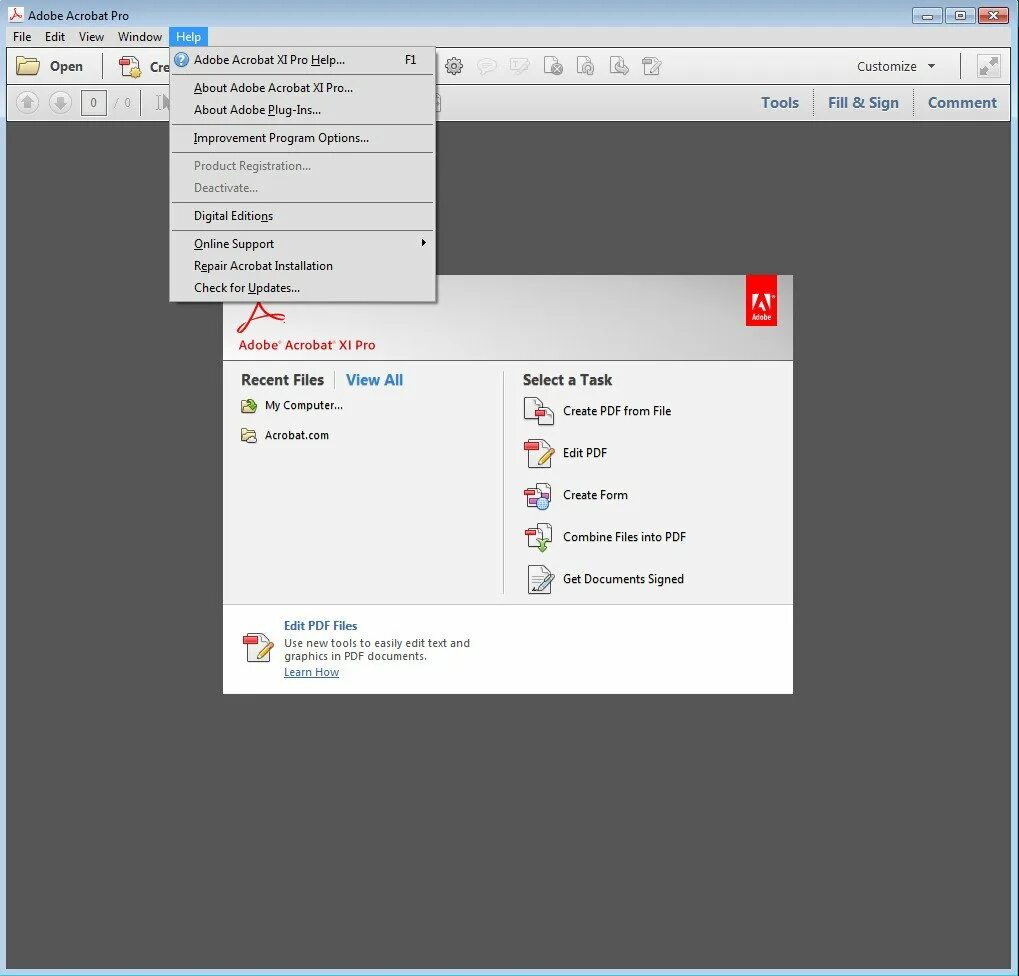
Task: Click the View All recent files link
Action: click(374, 380)
